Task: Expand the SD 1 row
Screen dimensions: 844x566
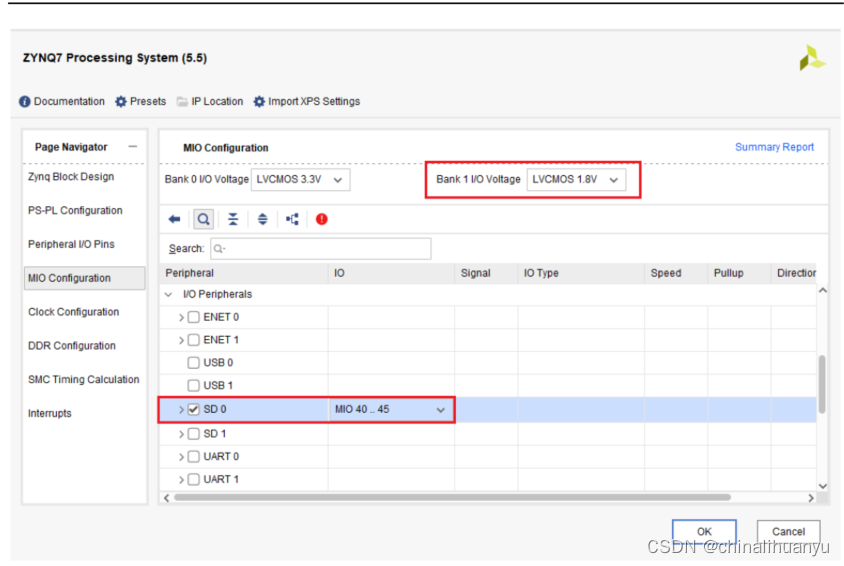Action: tap(181, 434)
